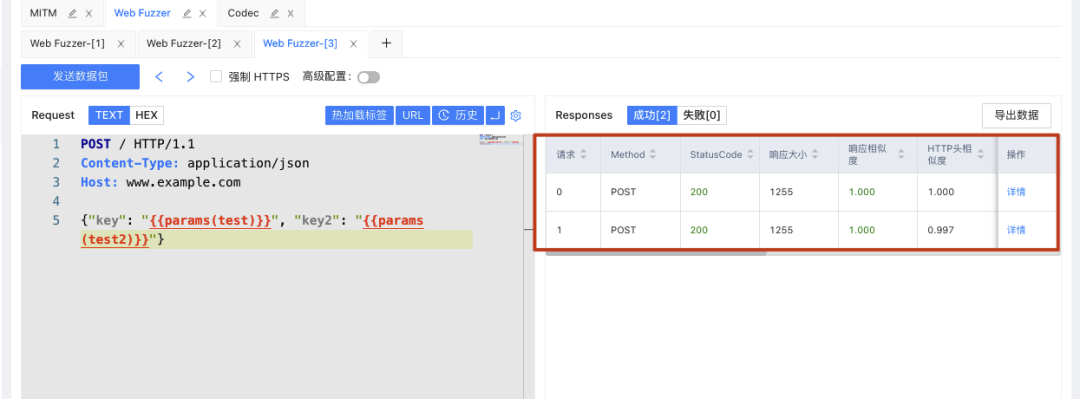Click the Content-Type application/json line
The image size is (1080, 399).
click(x=195, y=163)
